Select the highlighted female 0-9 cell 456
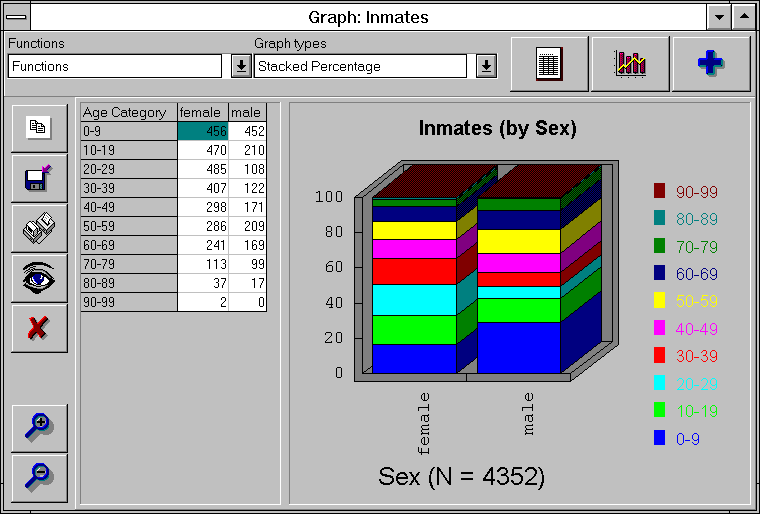 (x=203, y=131)
